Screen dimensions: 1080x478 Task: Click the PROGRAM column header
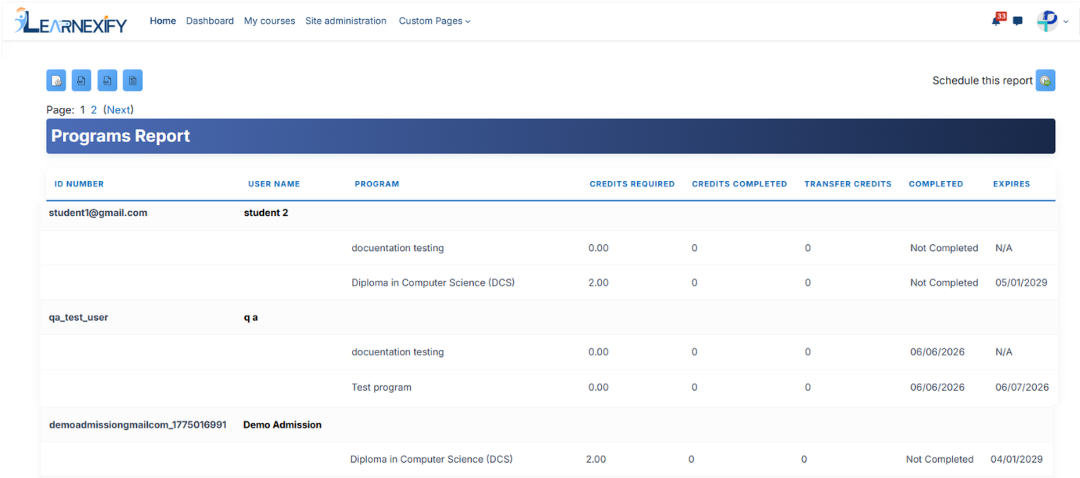click(377, 184)
